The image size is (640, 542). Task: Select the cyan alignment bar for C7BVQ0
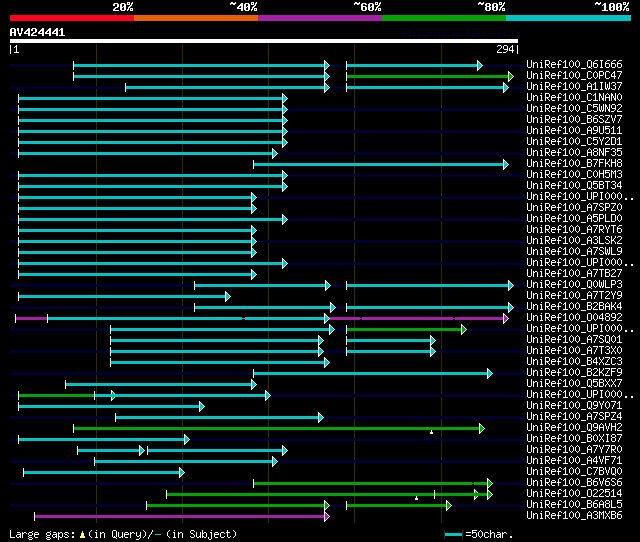pyautogui.click(x=104, y=473)
